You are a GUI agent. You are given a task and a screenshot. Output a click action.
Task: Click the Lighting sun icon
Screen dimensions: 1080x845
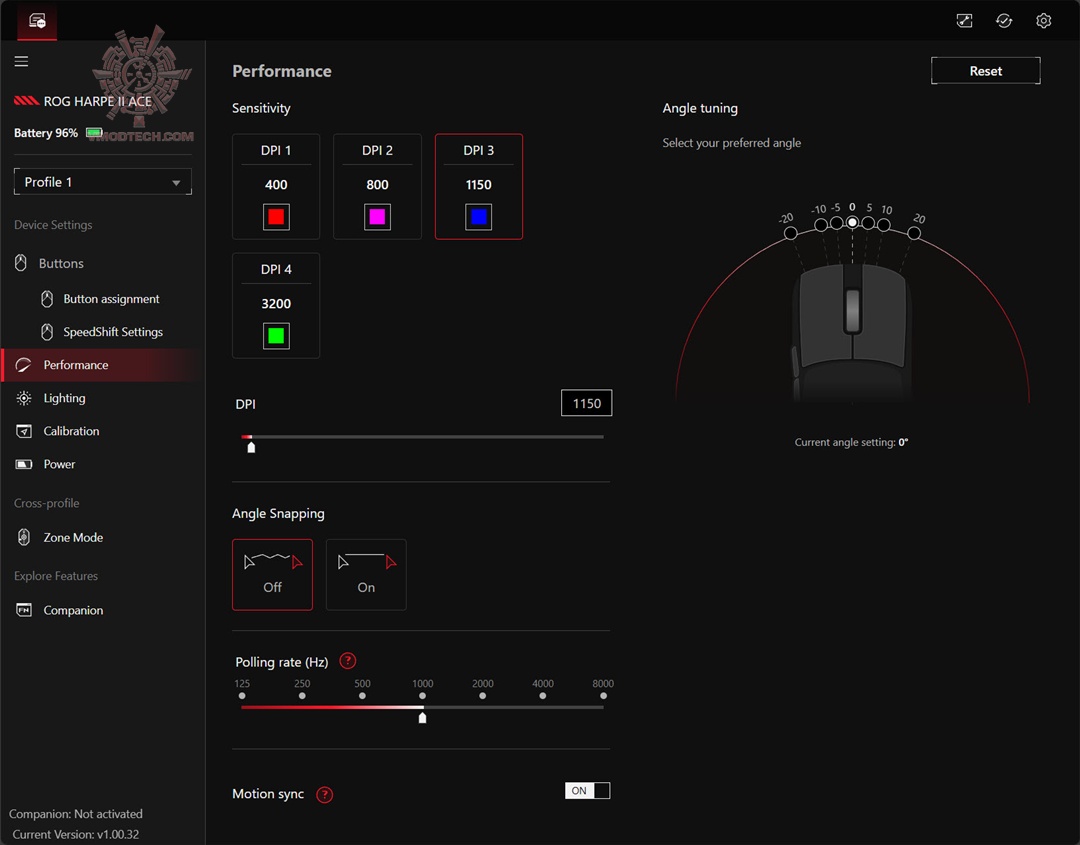coord(23,397)
